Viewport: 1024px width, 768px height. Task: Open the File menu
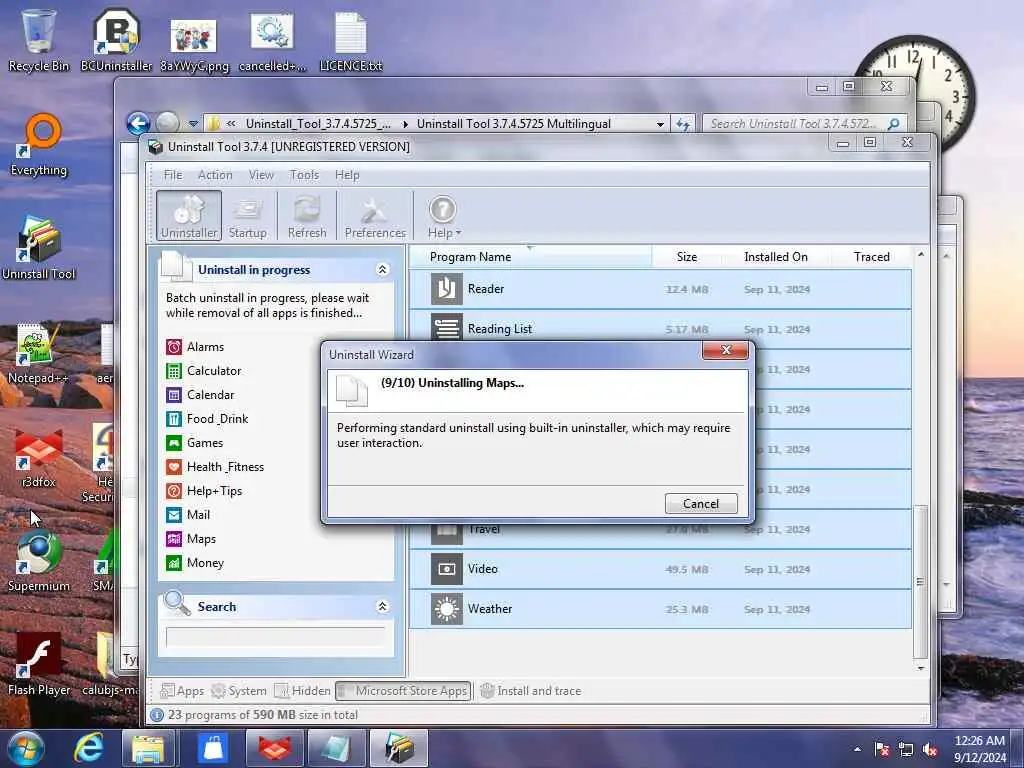[x=173, y=175]
